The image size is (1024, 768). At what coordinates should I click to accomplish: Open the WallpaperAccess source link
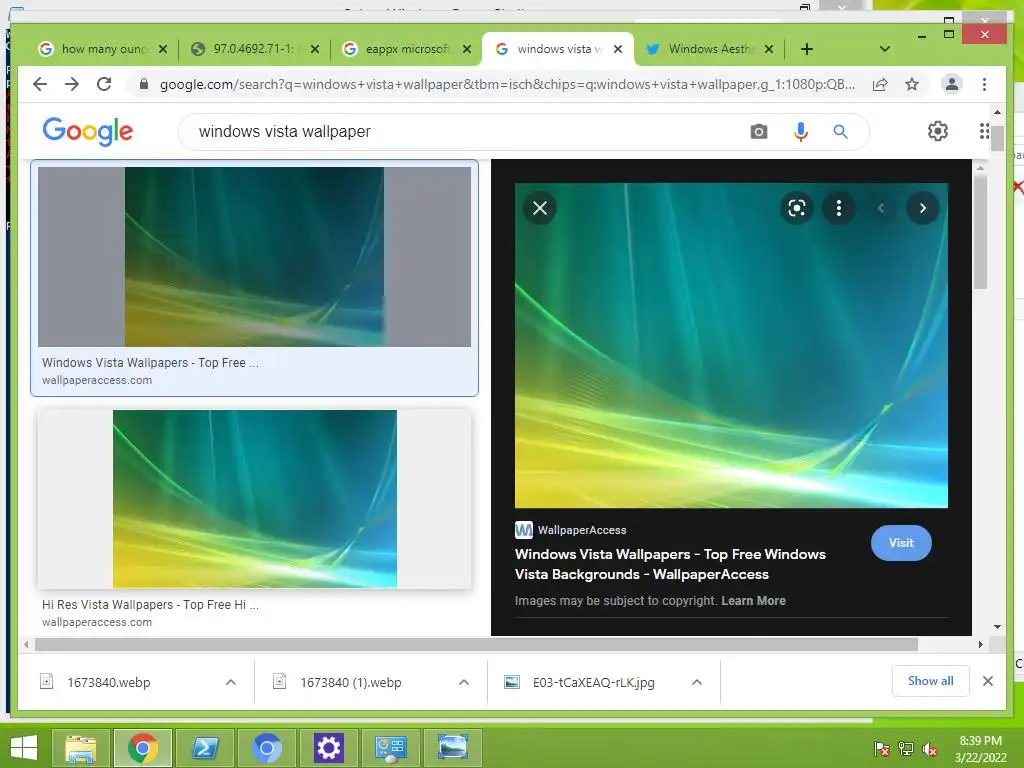point(571,530)
